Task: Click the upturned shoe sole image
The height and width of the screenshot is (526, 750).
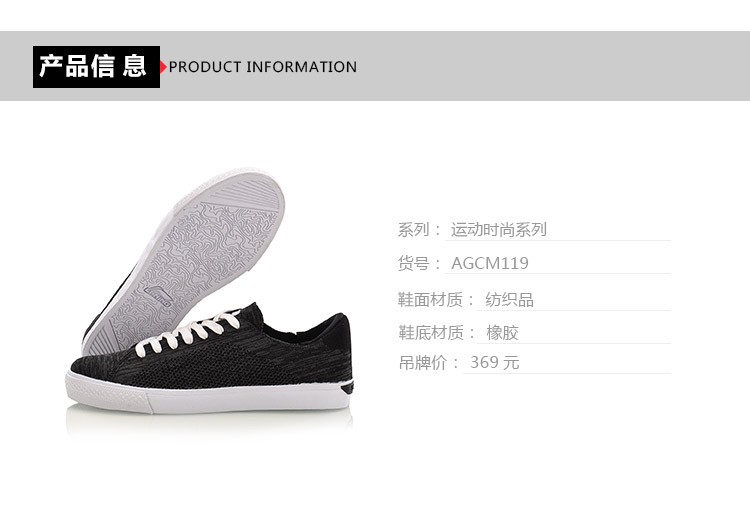Action: point(184,258)
